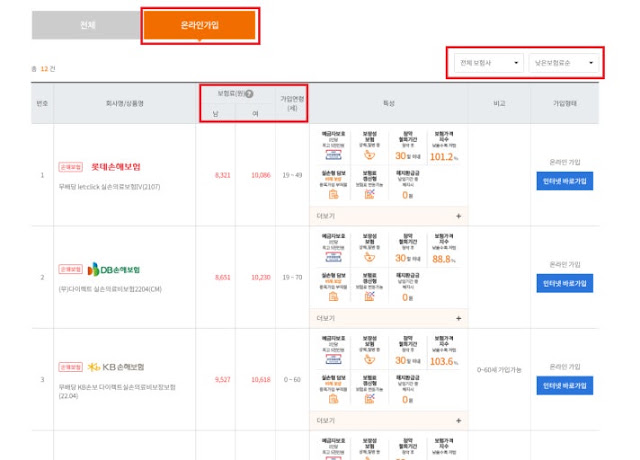The width and height of the screenshot is (640, 460).
Task: Expand 더보기 for DB손해보험 row
Action: 389,318
